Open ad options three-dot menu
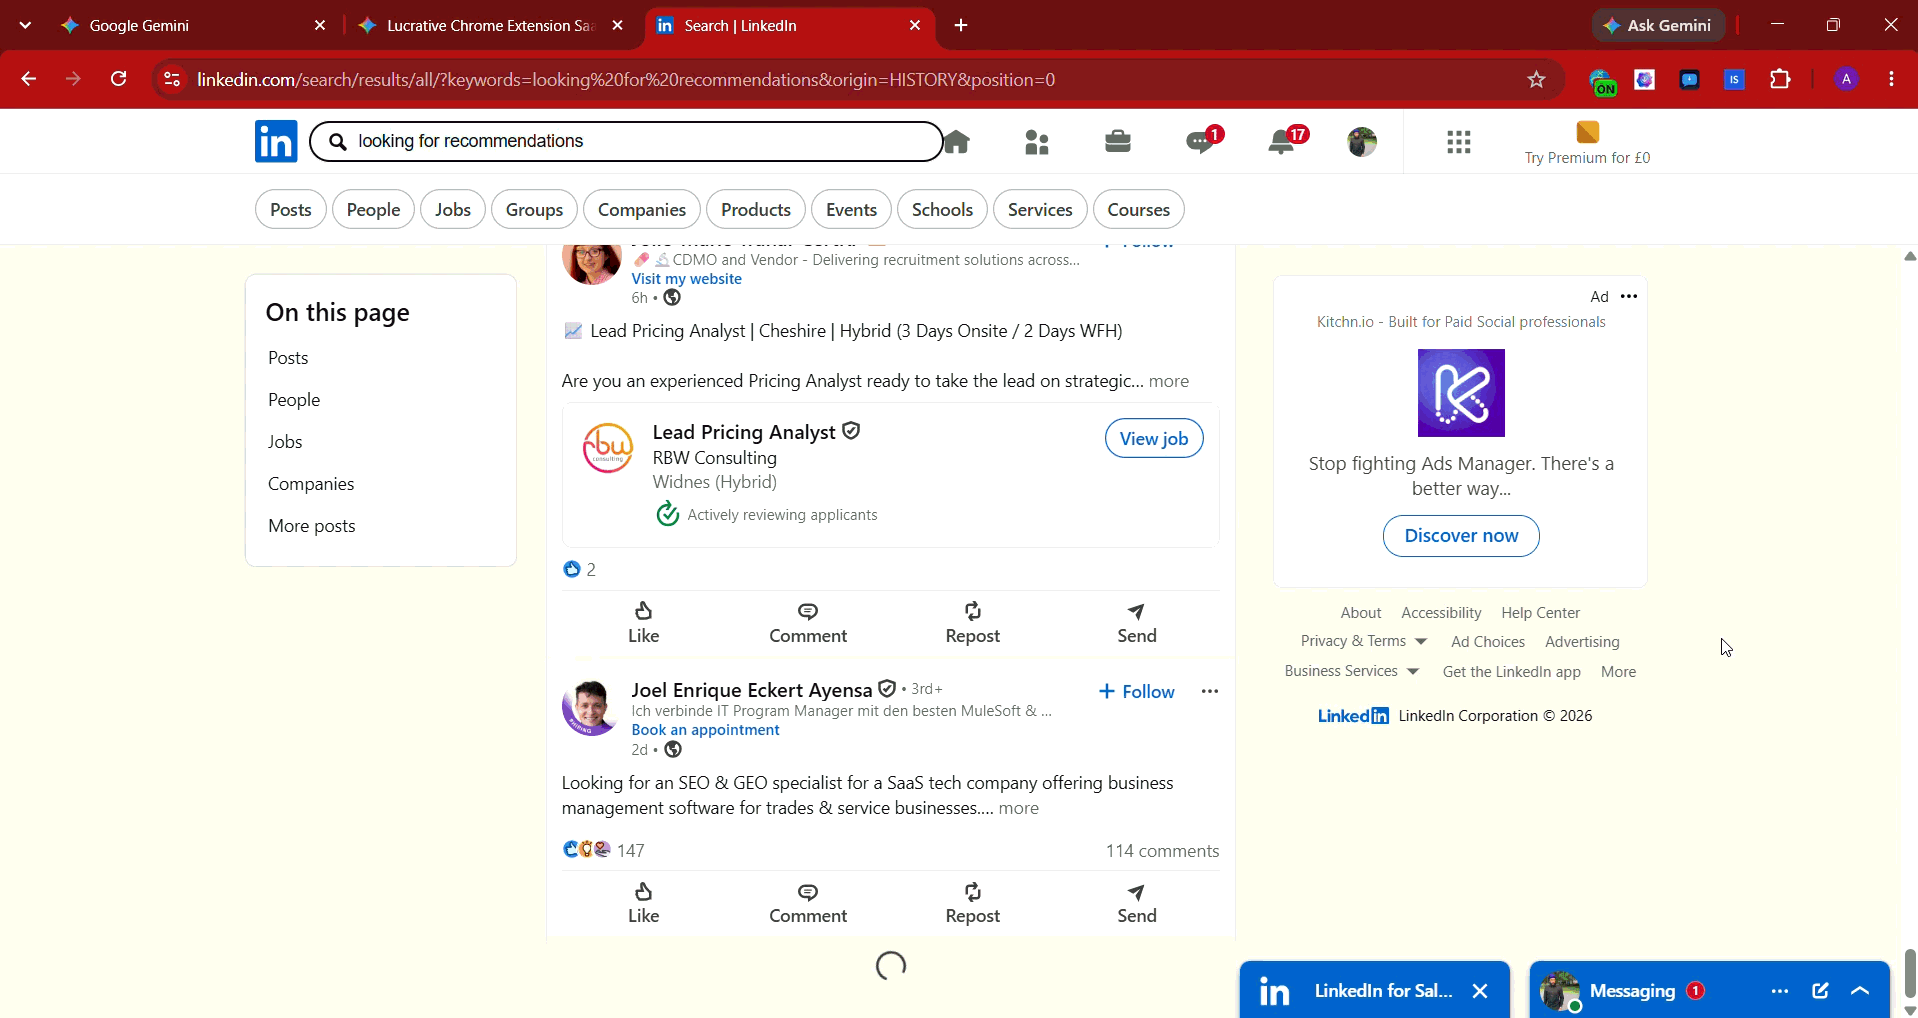1918x1018 pixels. point(1629,296)
